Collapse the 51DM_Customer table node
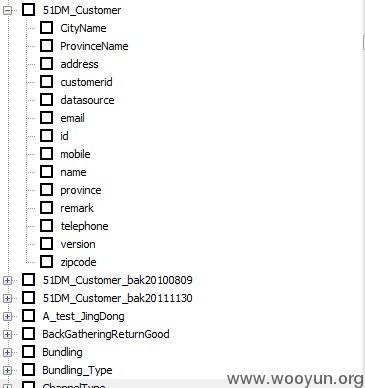 point(7,10)
